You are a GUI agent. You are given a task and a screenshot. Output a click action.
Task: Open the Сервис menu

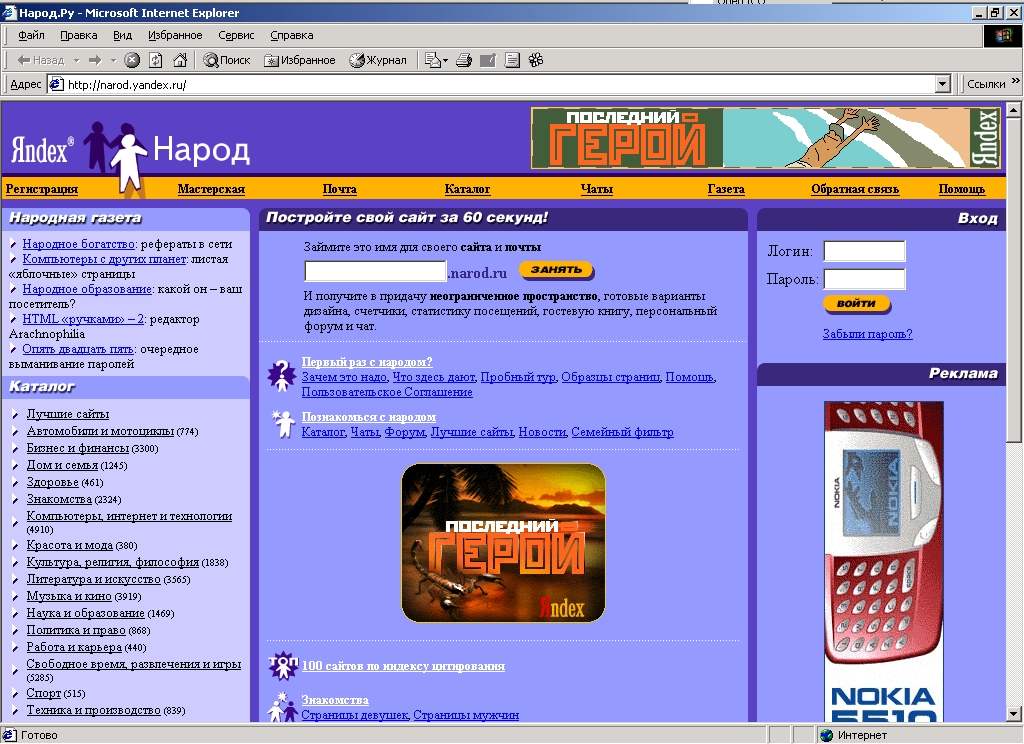click(x=236, y=35)
